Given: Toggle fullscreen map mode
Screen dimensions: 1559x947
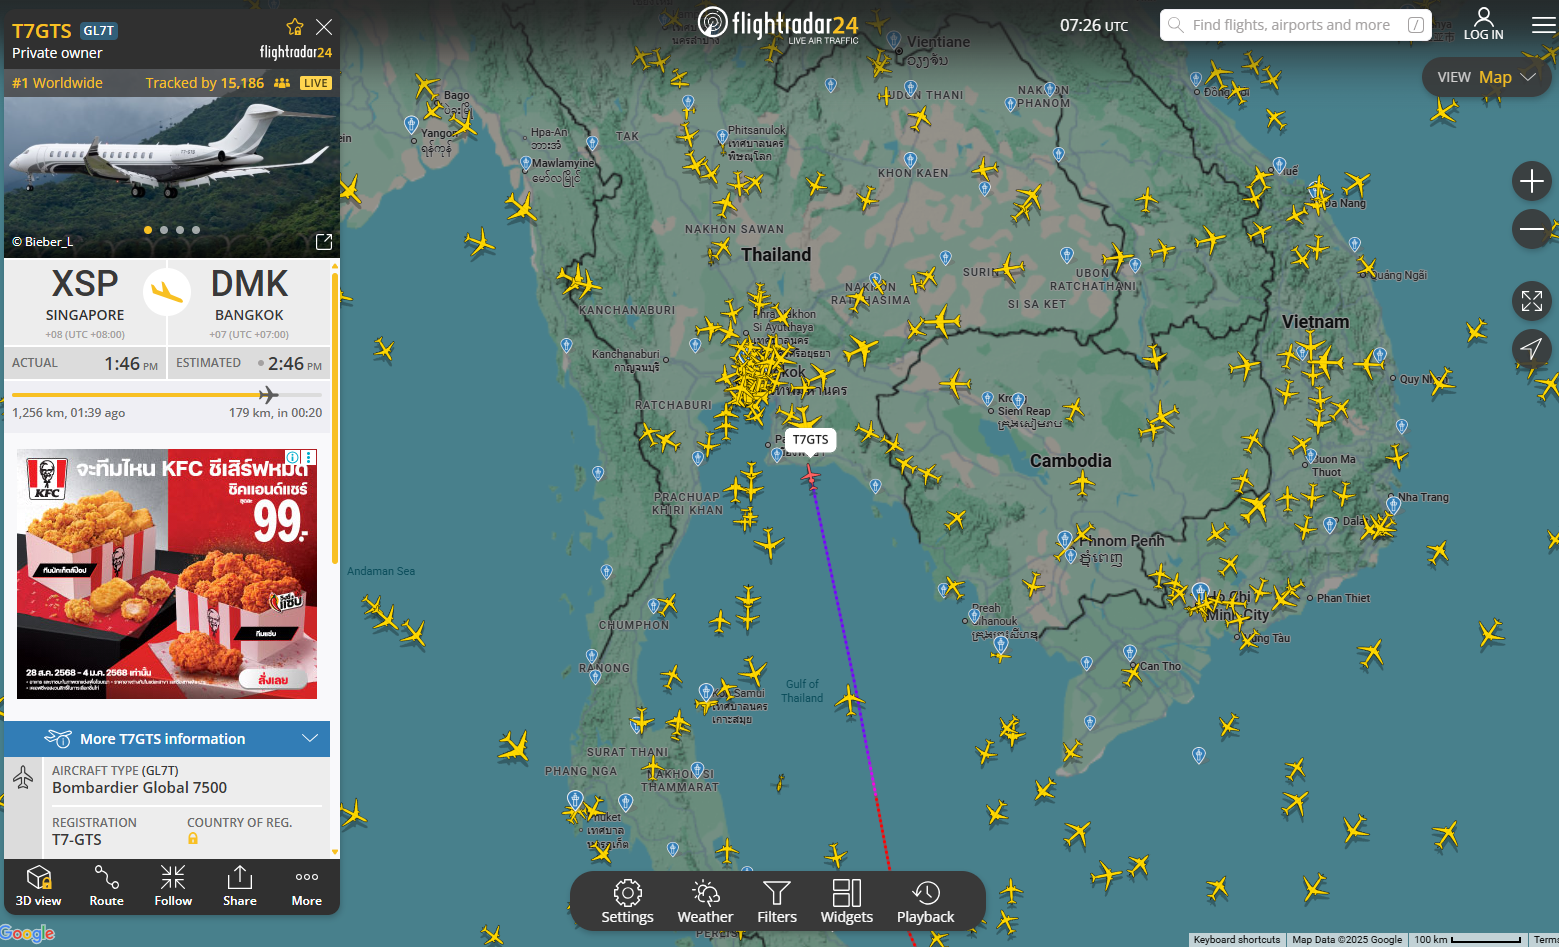Looking at the screenshot, I should pos(1531,300).
